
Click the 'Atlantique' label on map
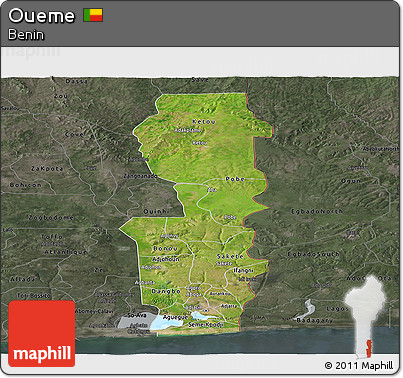click(66, 252)
